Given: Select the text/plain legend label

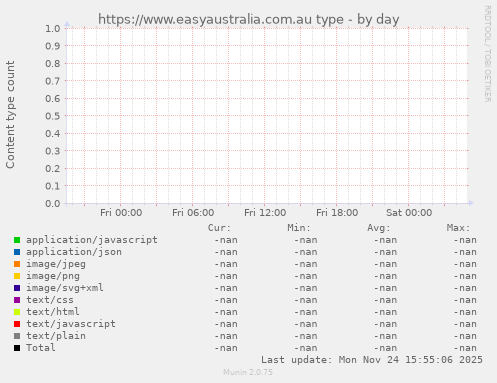Looking at the screenshot, I should (56, 336).
